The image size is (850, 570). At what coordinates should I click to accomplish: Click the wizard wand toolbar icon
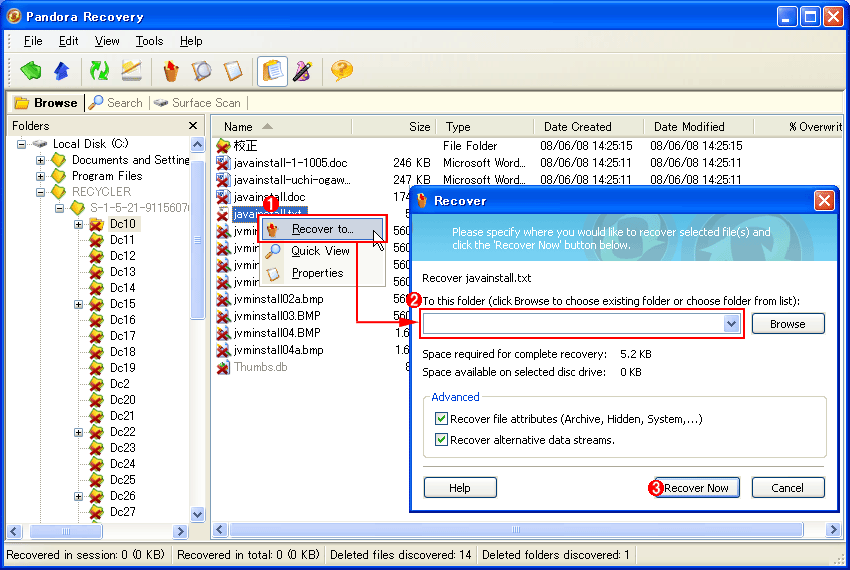[x=302, y=71]
